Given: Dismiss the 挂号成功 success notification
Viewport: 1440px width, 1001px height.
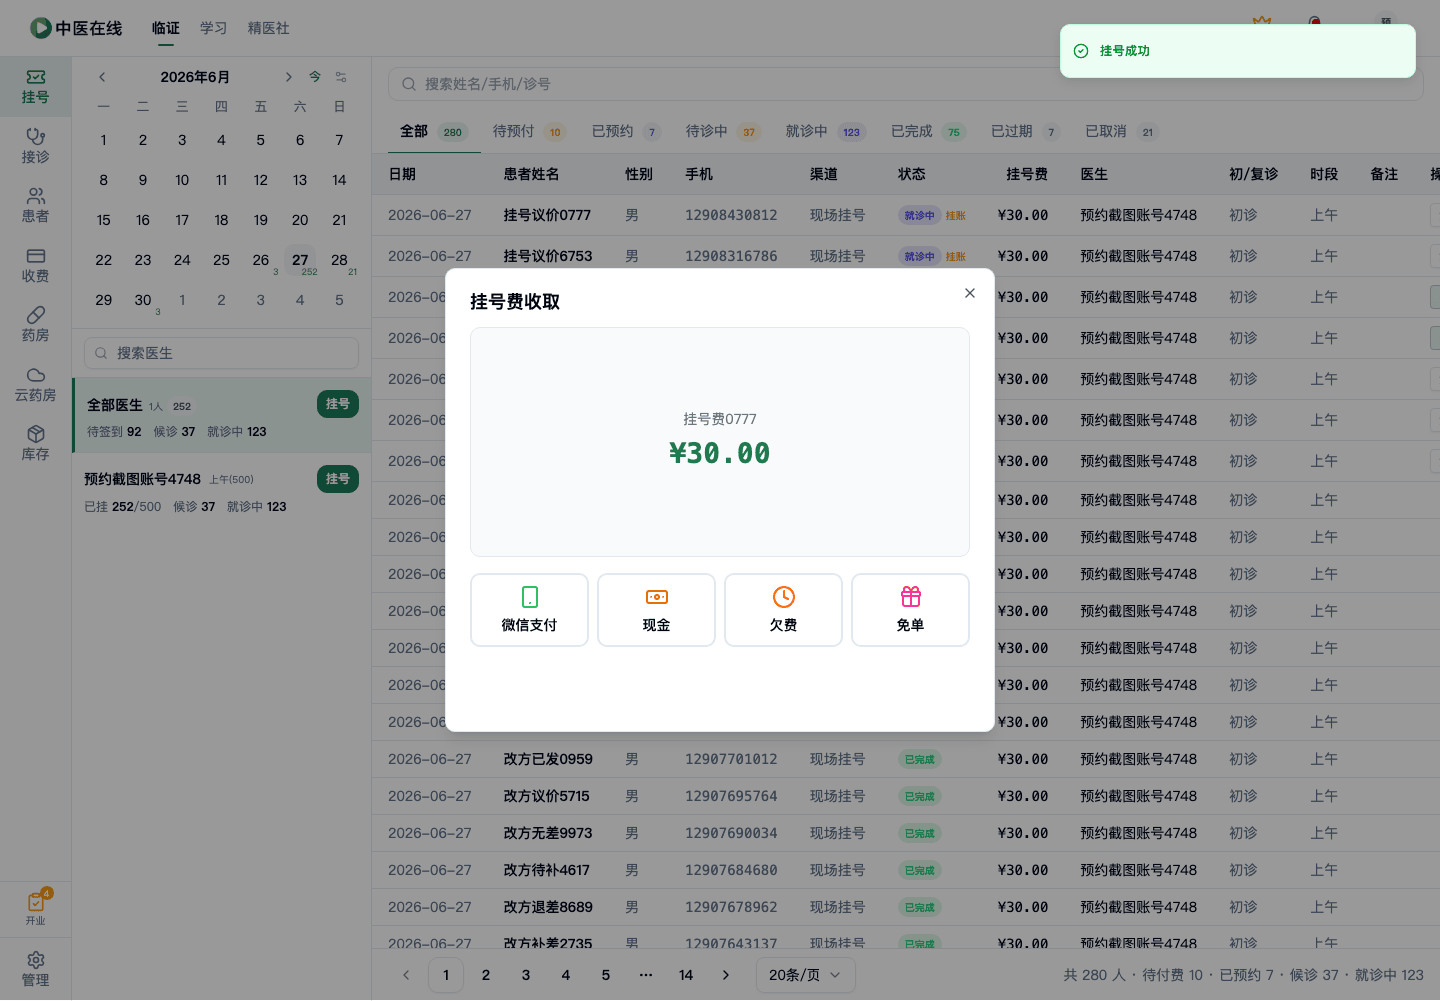Looking at the screenshot, I should pos(1237,51).
